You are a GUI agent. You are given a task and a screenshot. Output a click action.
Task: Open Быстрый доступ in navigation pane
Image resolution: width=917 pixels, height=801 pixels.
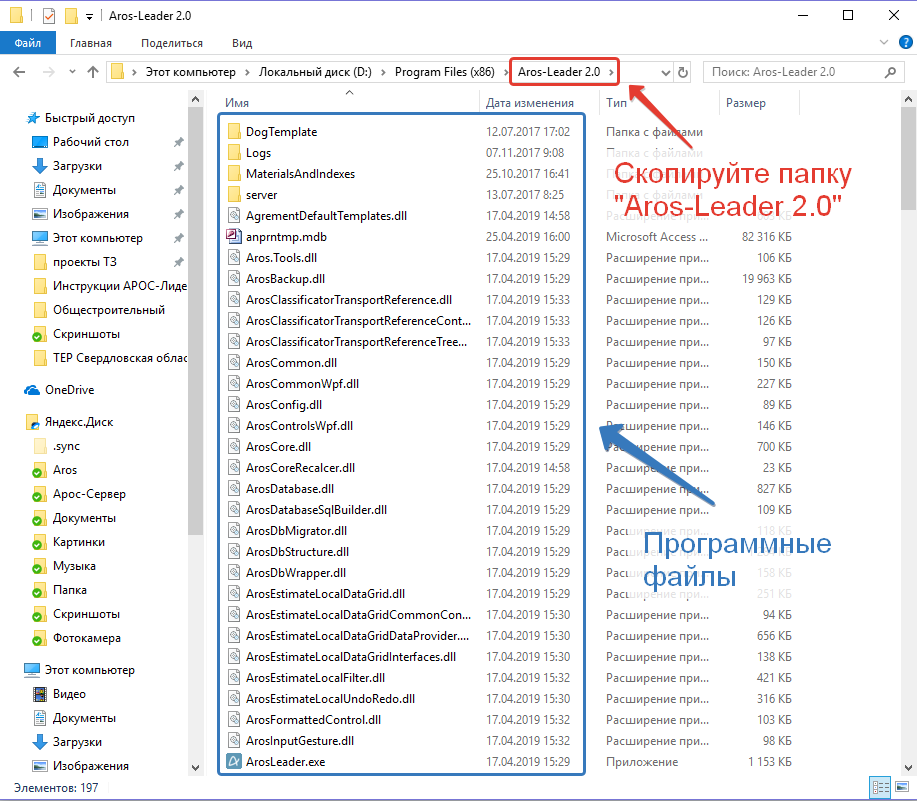coord(89,118)
